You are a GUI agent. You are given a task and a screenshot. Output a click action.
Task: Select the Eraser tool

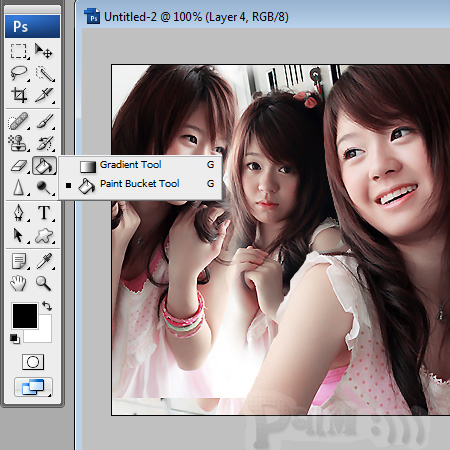[x=19, y=166]
